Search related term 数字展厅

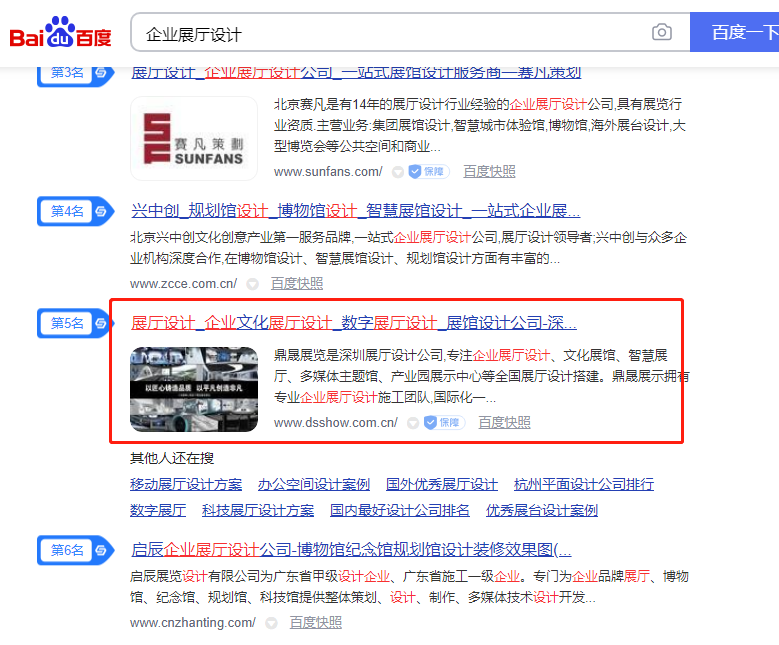[158, 510]
